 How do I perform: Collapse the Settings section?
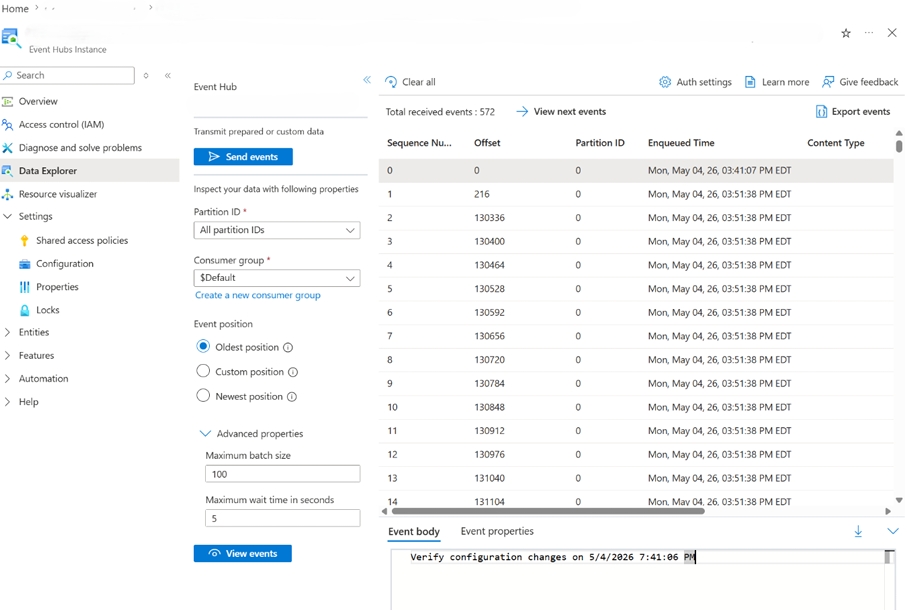click(x=8, y=216)
